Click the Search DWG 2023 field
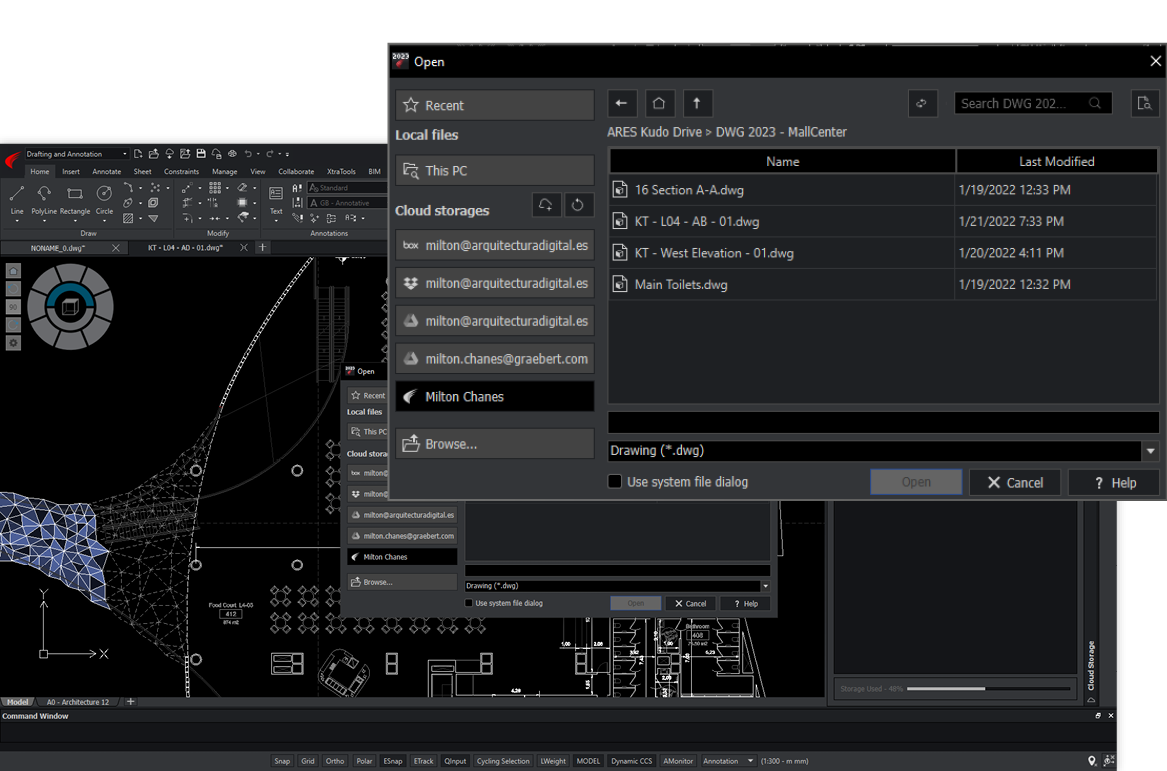This screenshot has width=1167, height=771. tap(1033, 103)
